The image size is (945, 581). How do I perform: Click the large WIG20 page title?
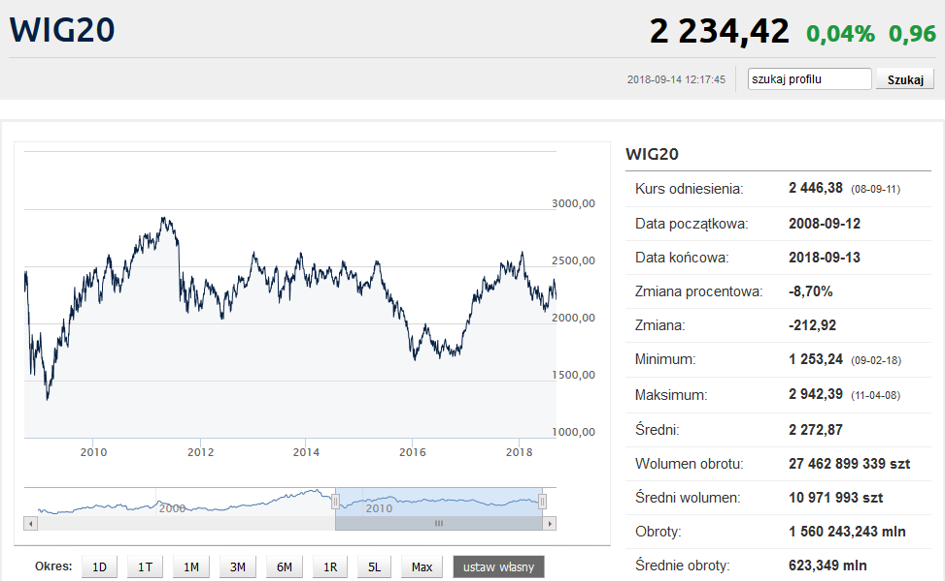click(x=62, y=30)
